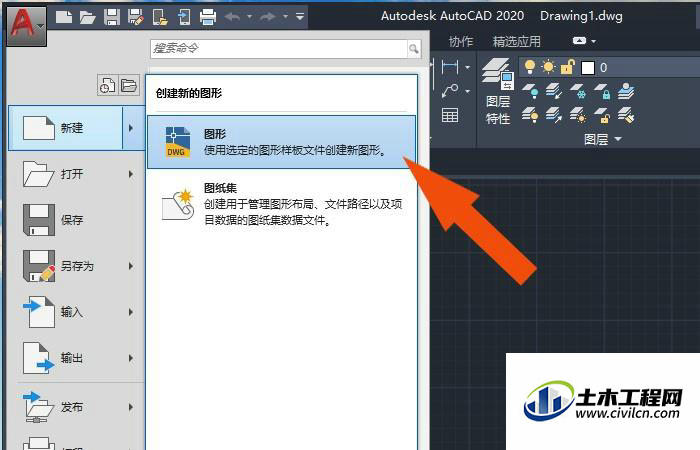Click the ribbon minimize toggle button
The height and width of the screenshot is (450, 700).
[579, 41]
